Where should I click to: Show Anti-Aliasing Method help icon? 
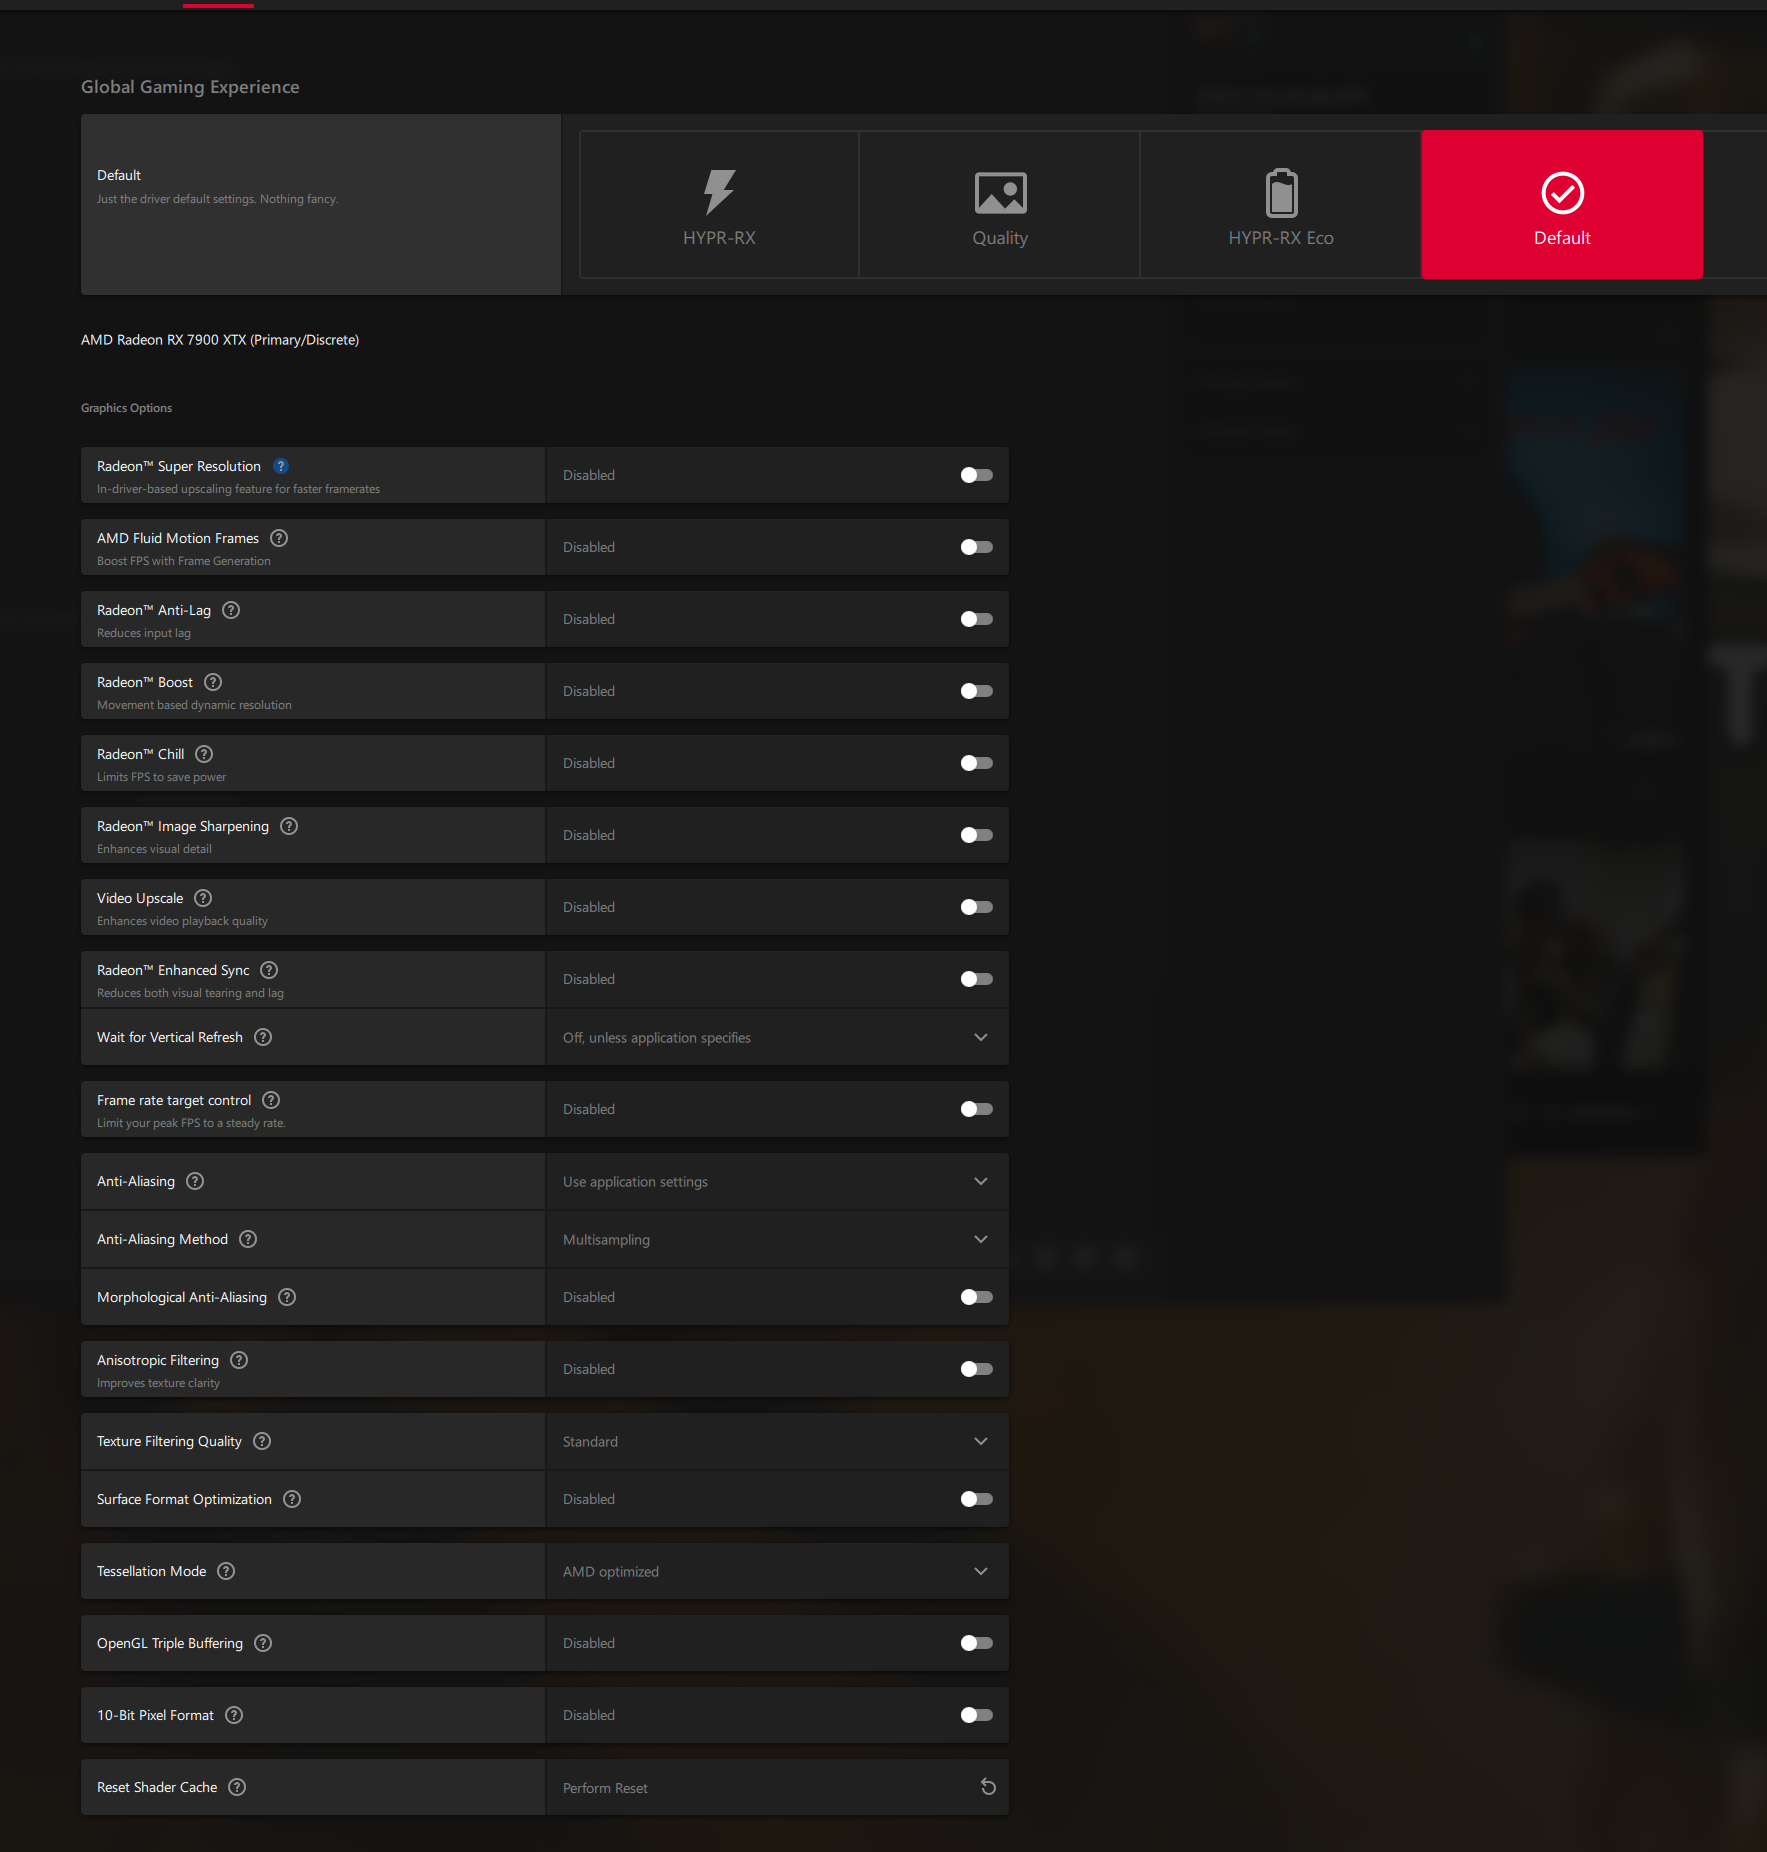pyautogui.click(x=248, y=1239)
